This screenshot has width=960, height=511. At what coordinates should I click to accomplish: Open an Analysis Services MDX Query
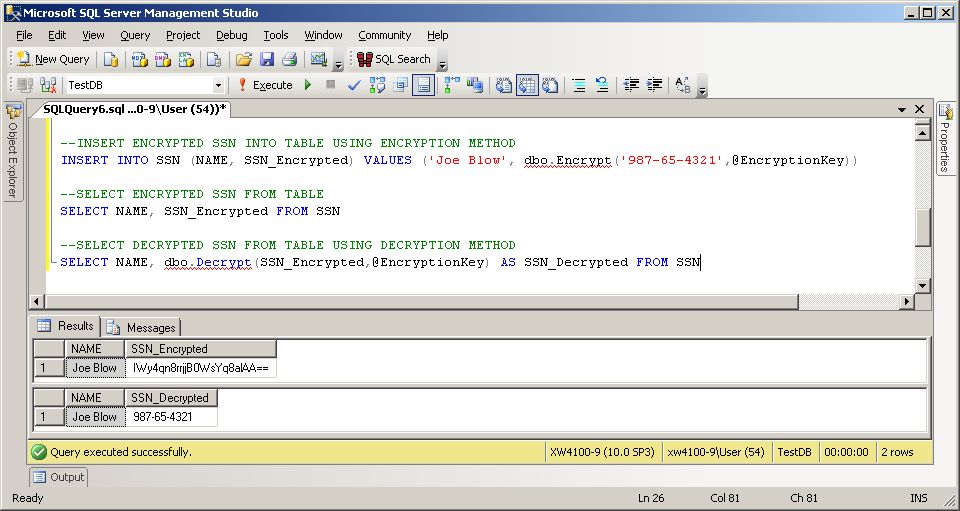140,59
